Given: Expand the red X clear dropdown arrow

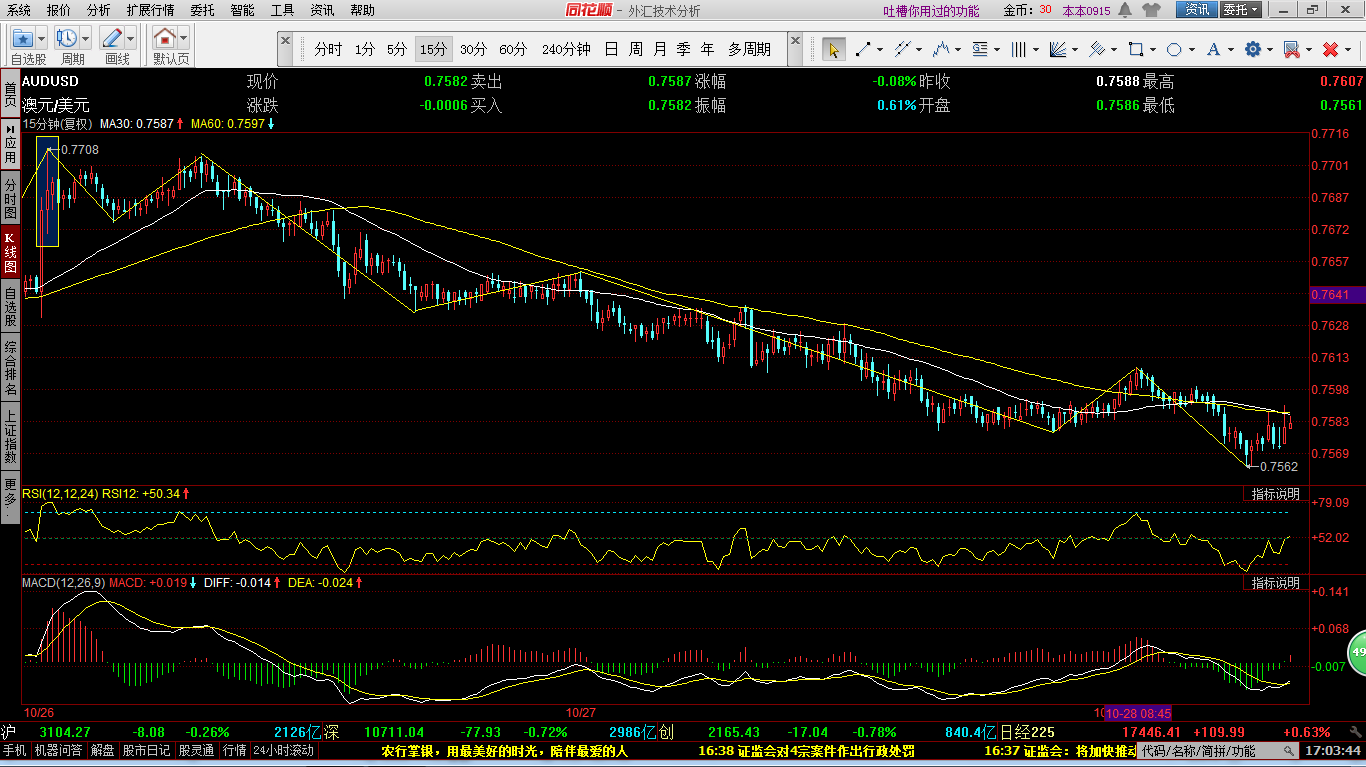Looking at the screenshot, I should point(1346,49).
